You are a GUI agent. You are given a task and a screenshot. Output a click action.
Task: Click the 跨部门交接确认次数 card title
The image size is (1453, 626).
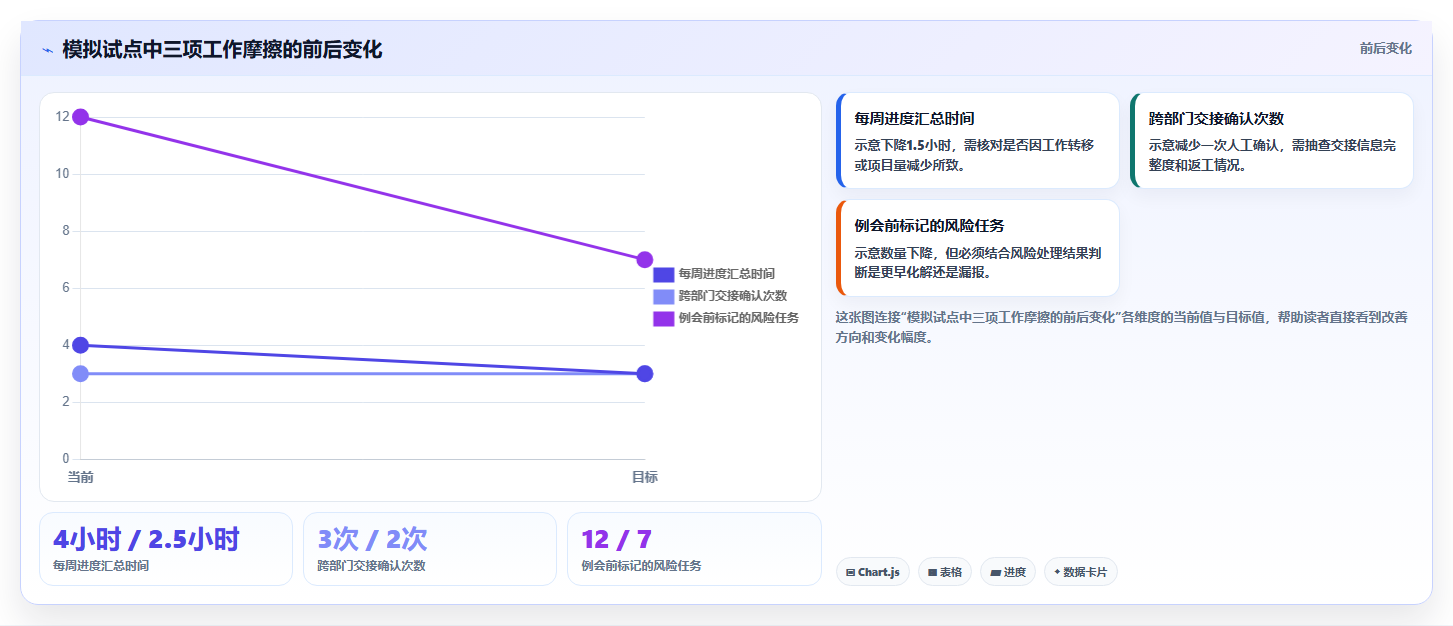click(1216, 118)
